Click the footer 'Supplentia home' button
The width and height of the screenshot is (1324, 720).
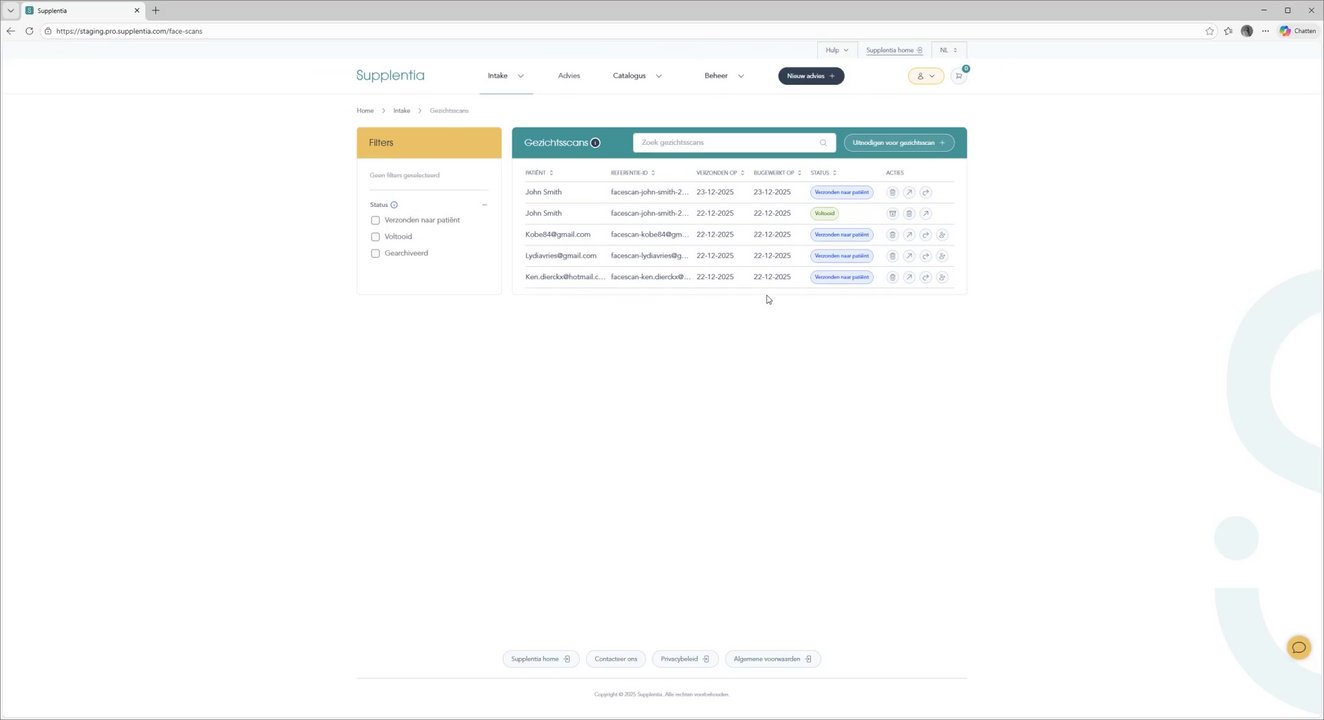[540, 659]
